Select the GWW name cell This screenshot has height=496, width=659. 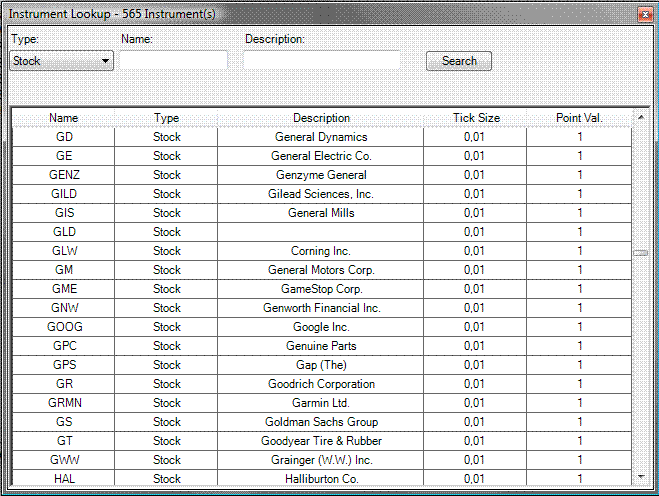coord(63,460)
